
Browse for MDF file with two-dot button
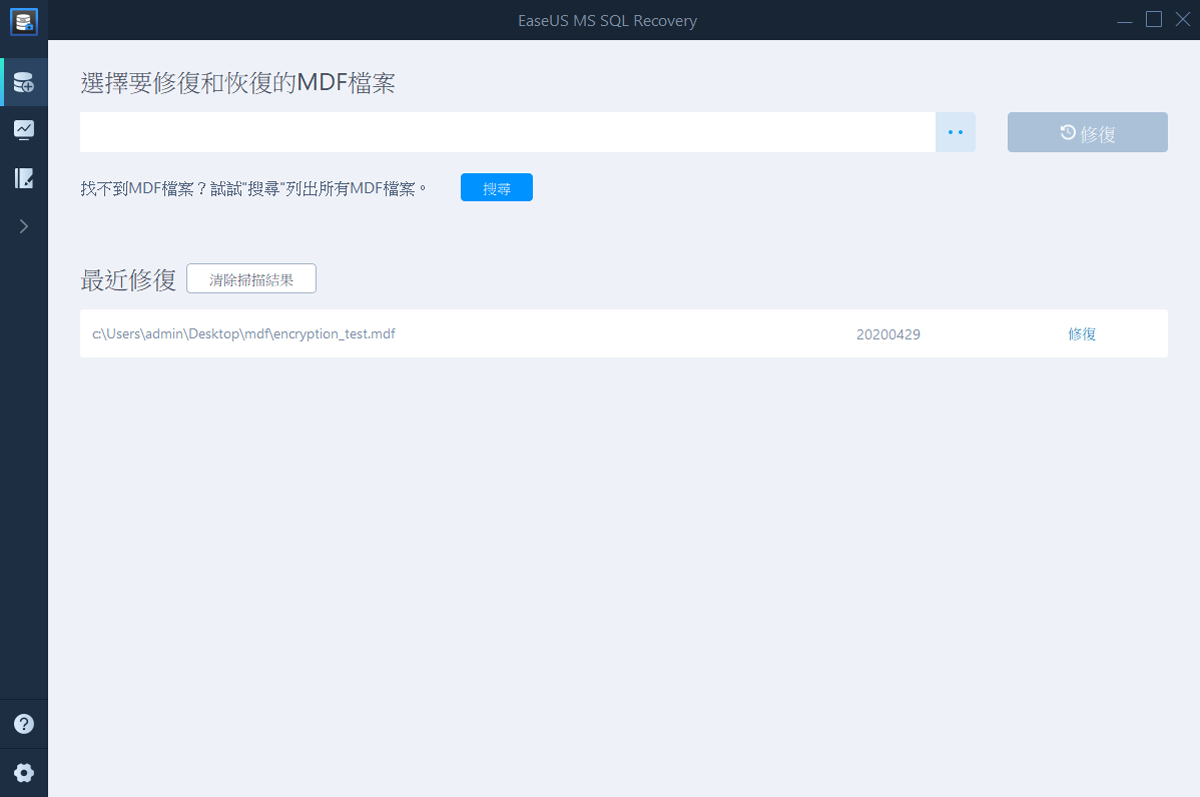click(x=955, y=132)
